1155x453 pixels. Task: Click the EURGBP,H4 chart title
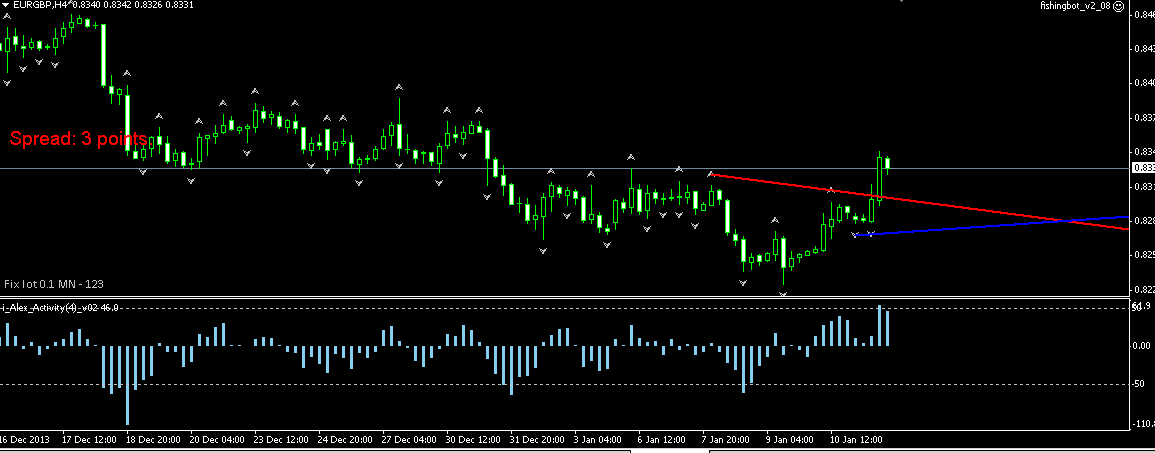click(x=39, y=5)
